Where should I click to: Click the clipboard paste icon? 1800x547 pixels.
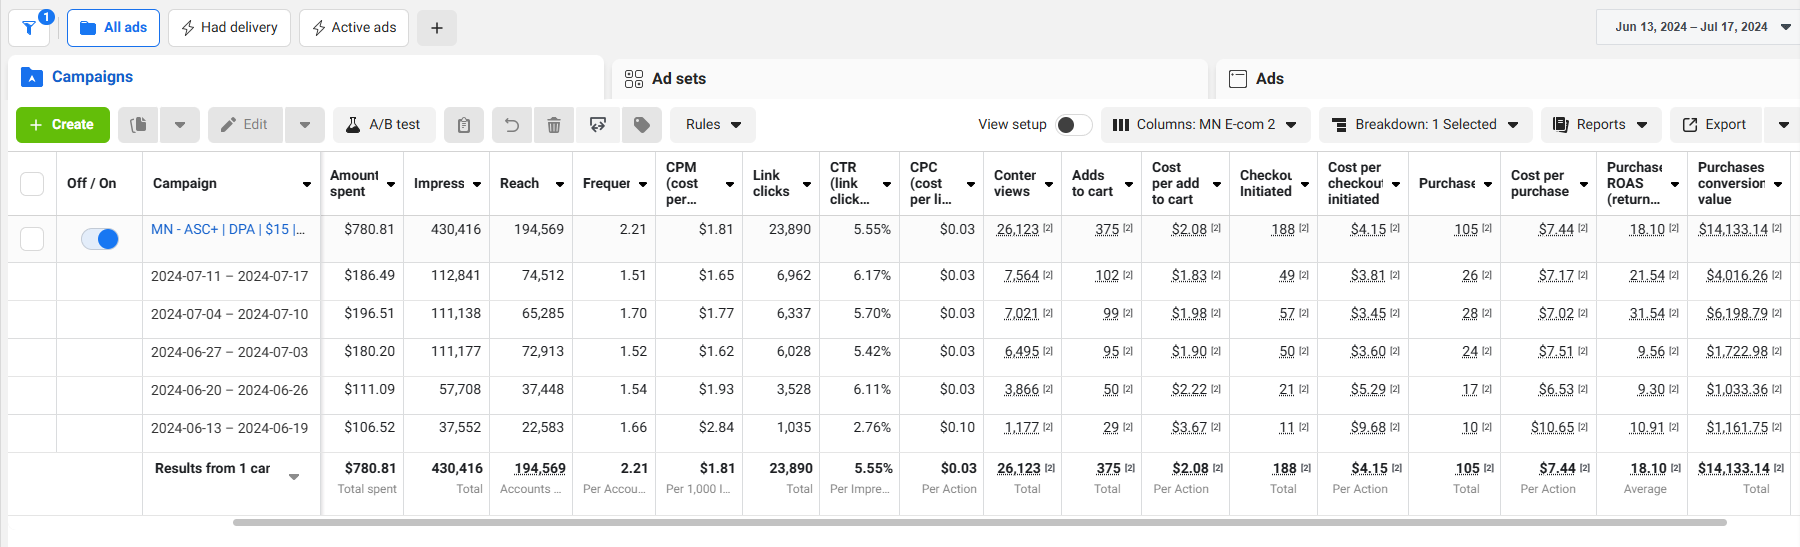[464, 125]
